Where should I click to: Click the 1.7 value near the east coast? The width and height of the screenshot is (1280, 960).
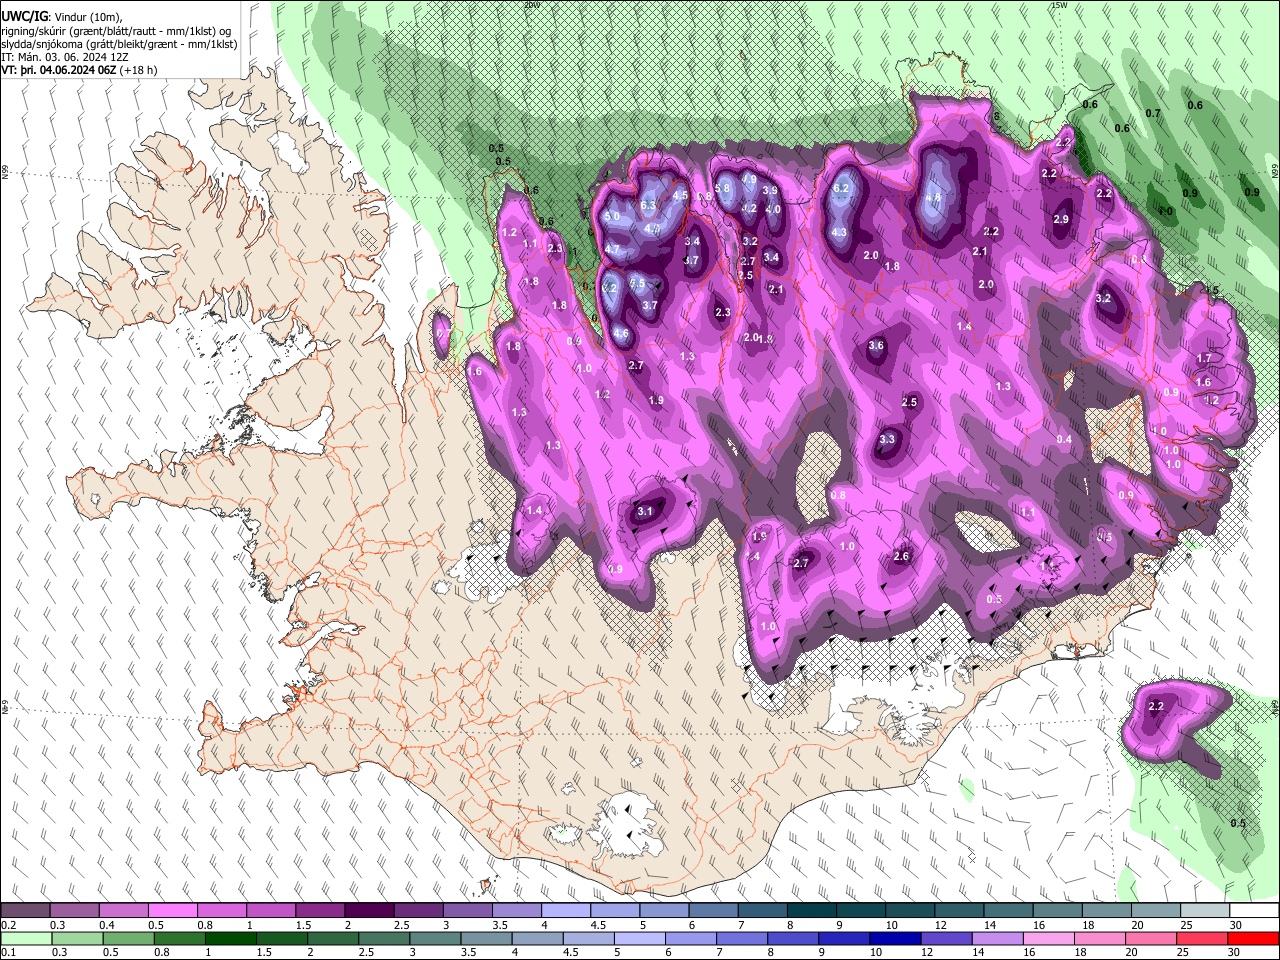(x=1204, y=358)
